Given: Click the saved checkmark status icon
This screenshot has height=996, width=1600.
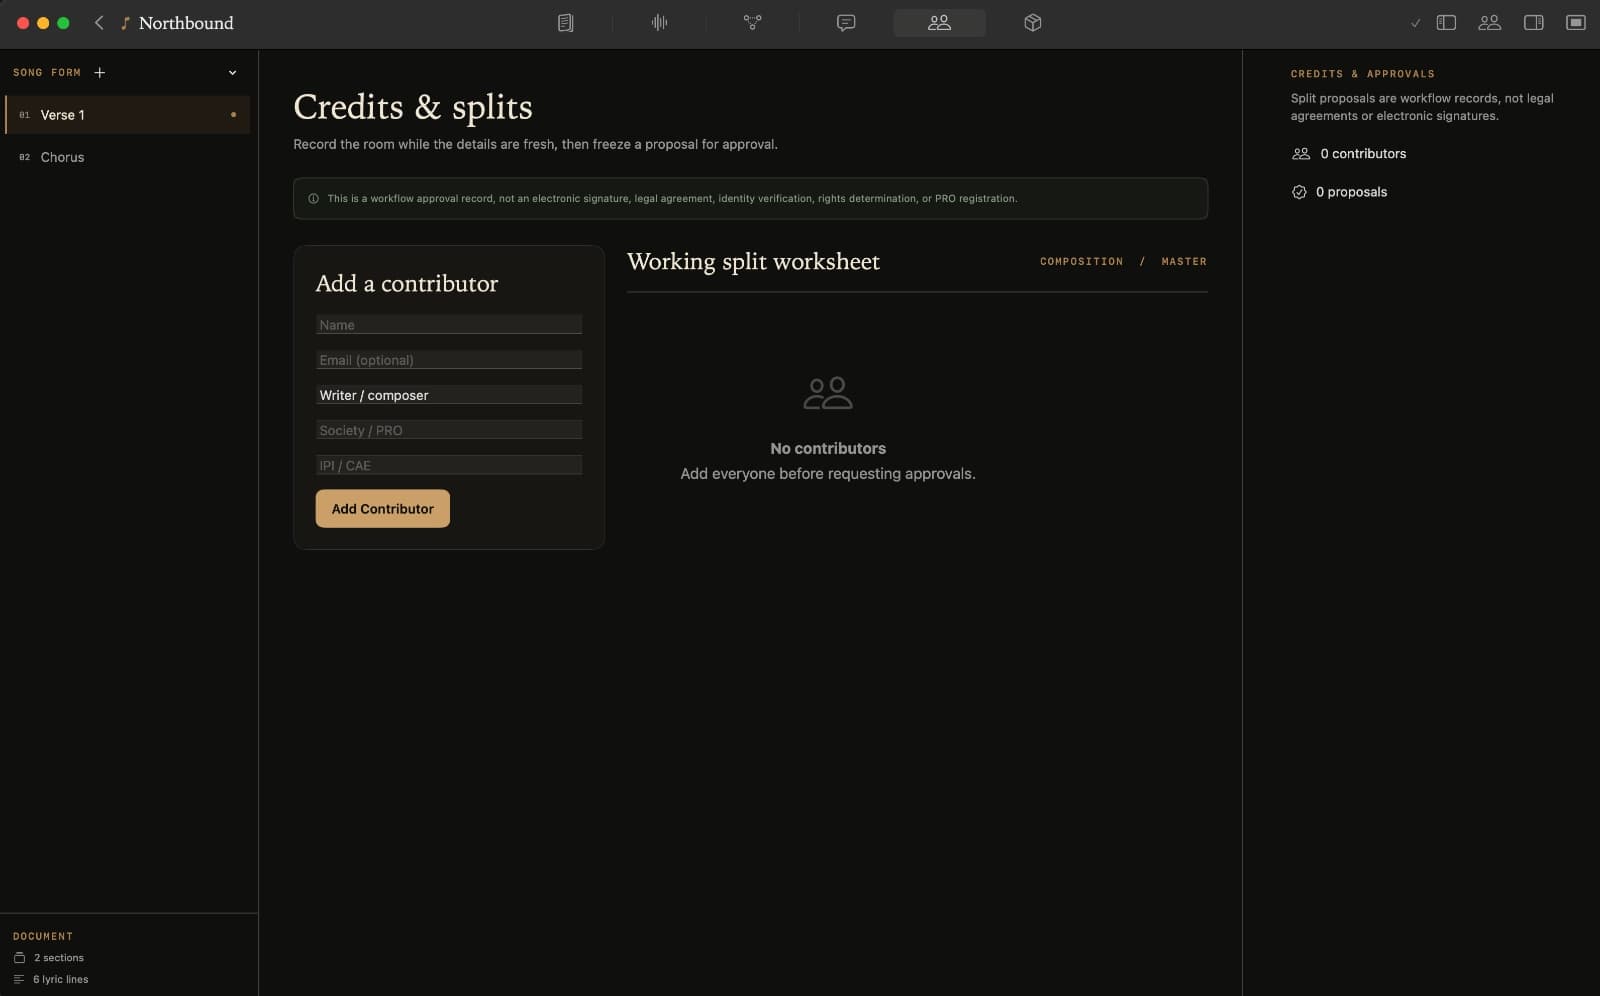Looking at the screenshot, I should pyautogui.click(x=1415, y=23).
